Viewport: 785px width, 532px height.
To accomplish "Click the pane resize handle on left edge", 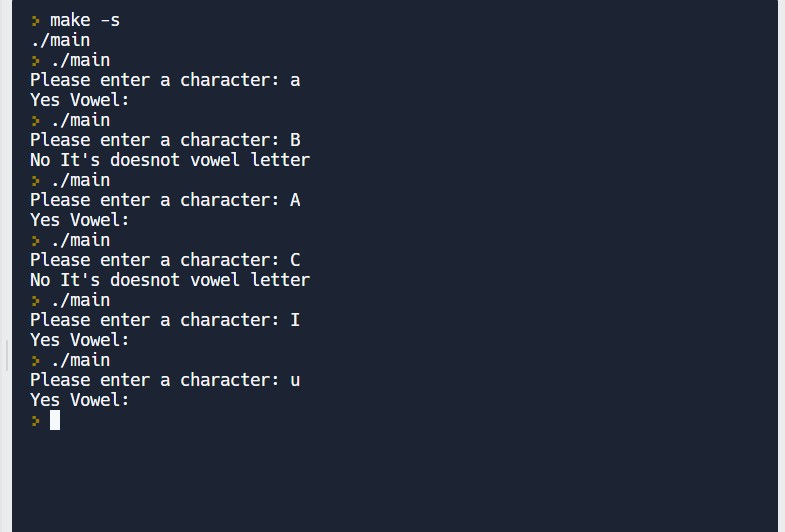I will (7, 355).
